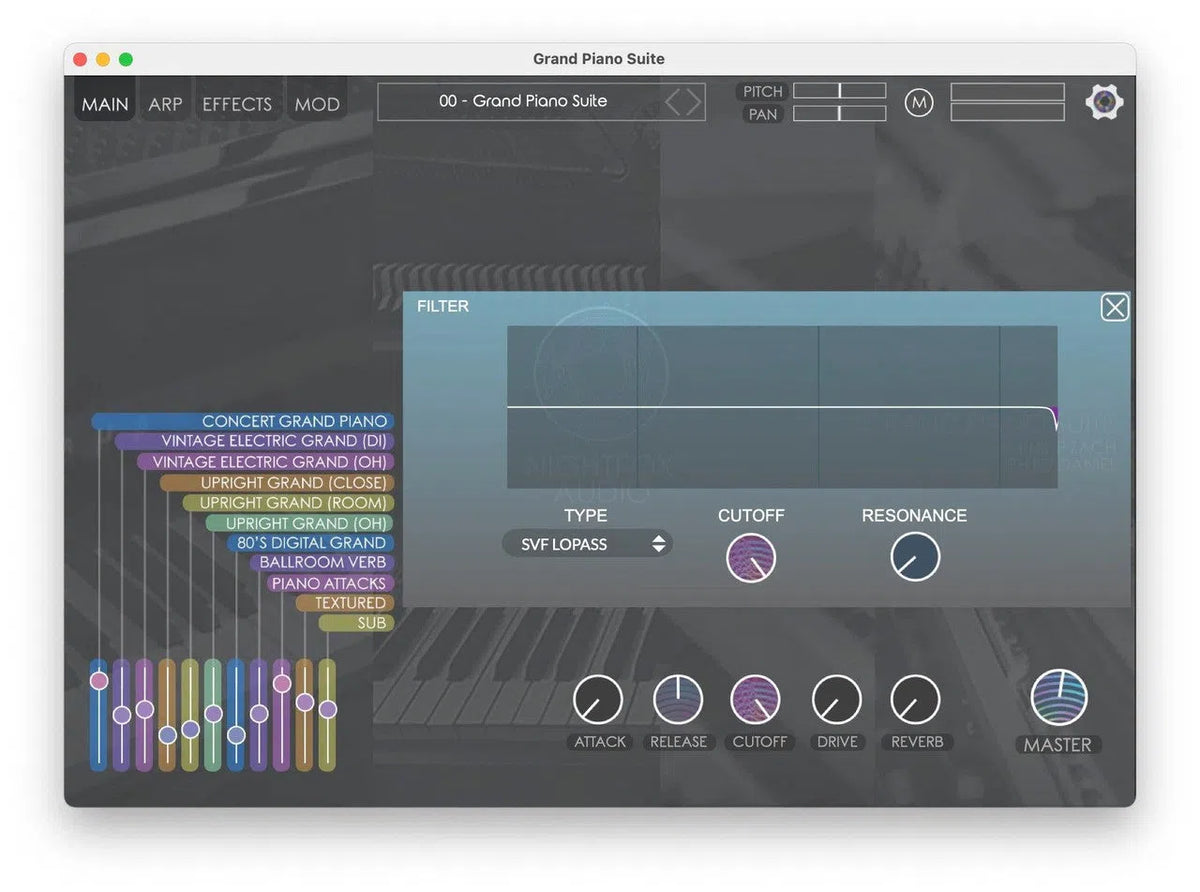Viewport: 1200px width, 892px height.
Task: Open the MOD tab
Action: coord(317,104)
